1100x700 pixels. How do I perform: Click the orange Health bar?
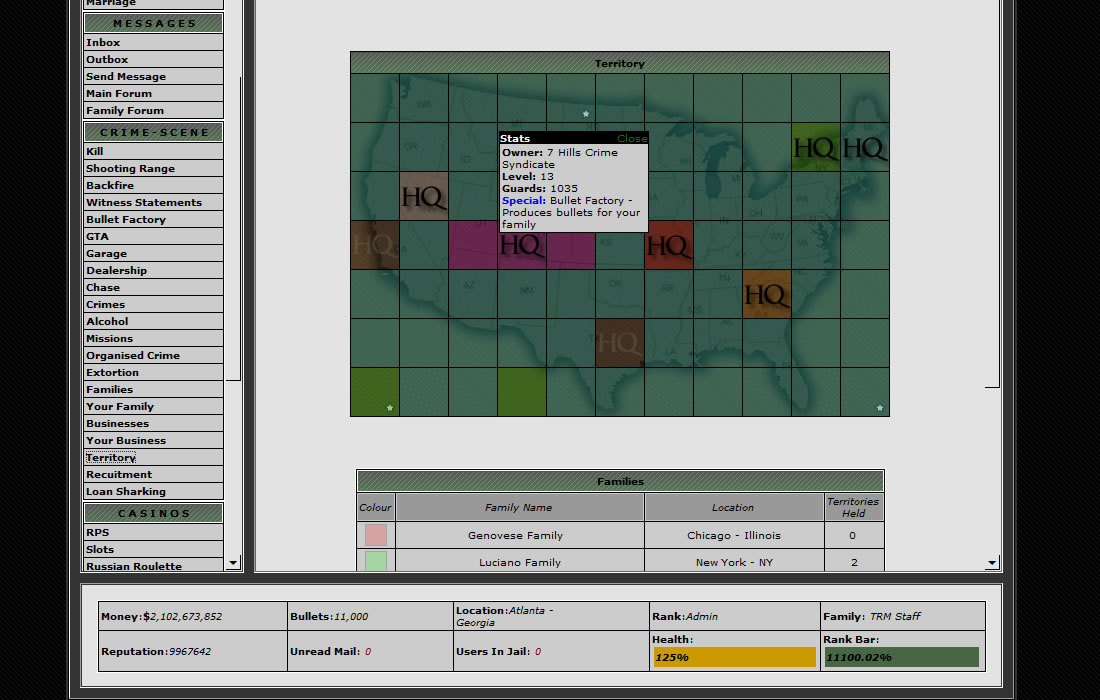pyautogui.click(x=734, y=657)
